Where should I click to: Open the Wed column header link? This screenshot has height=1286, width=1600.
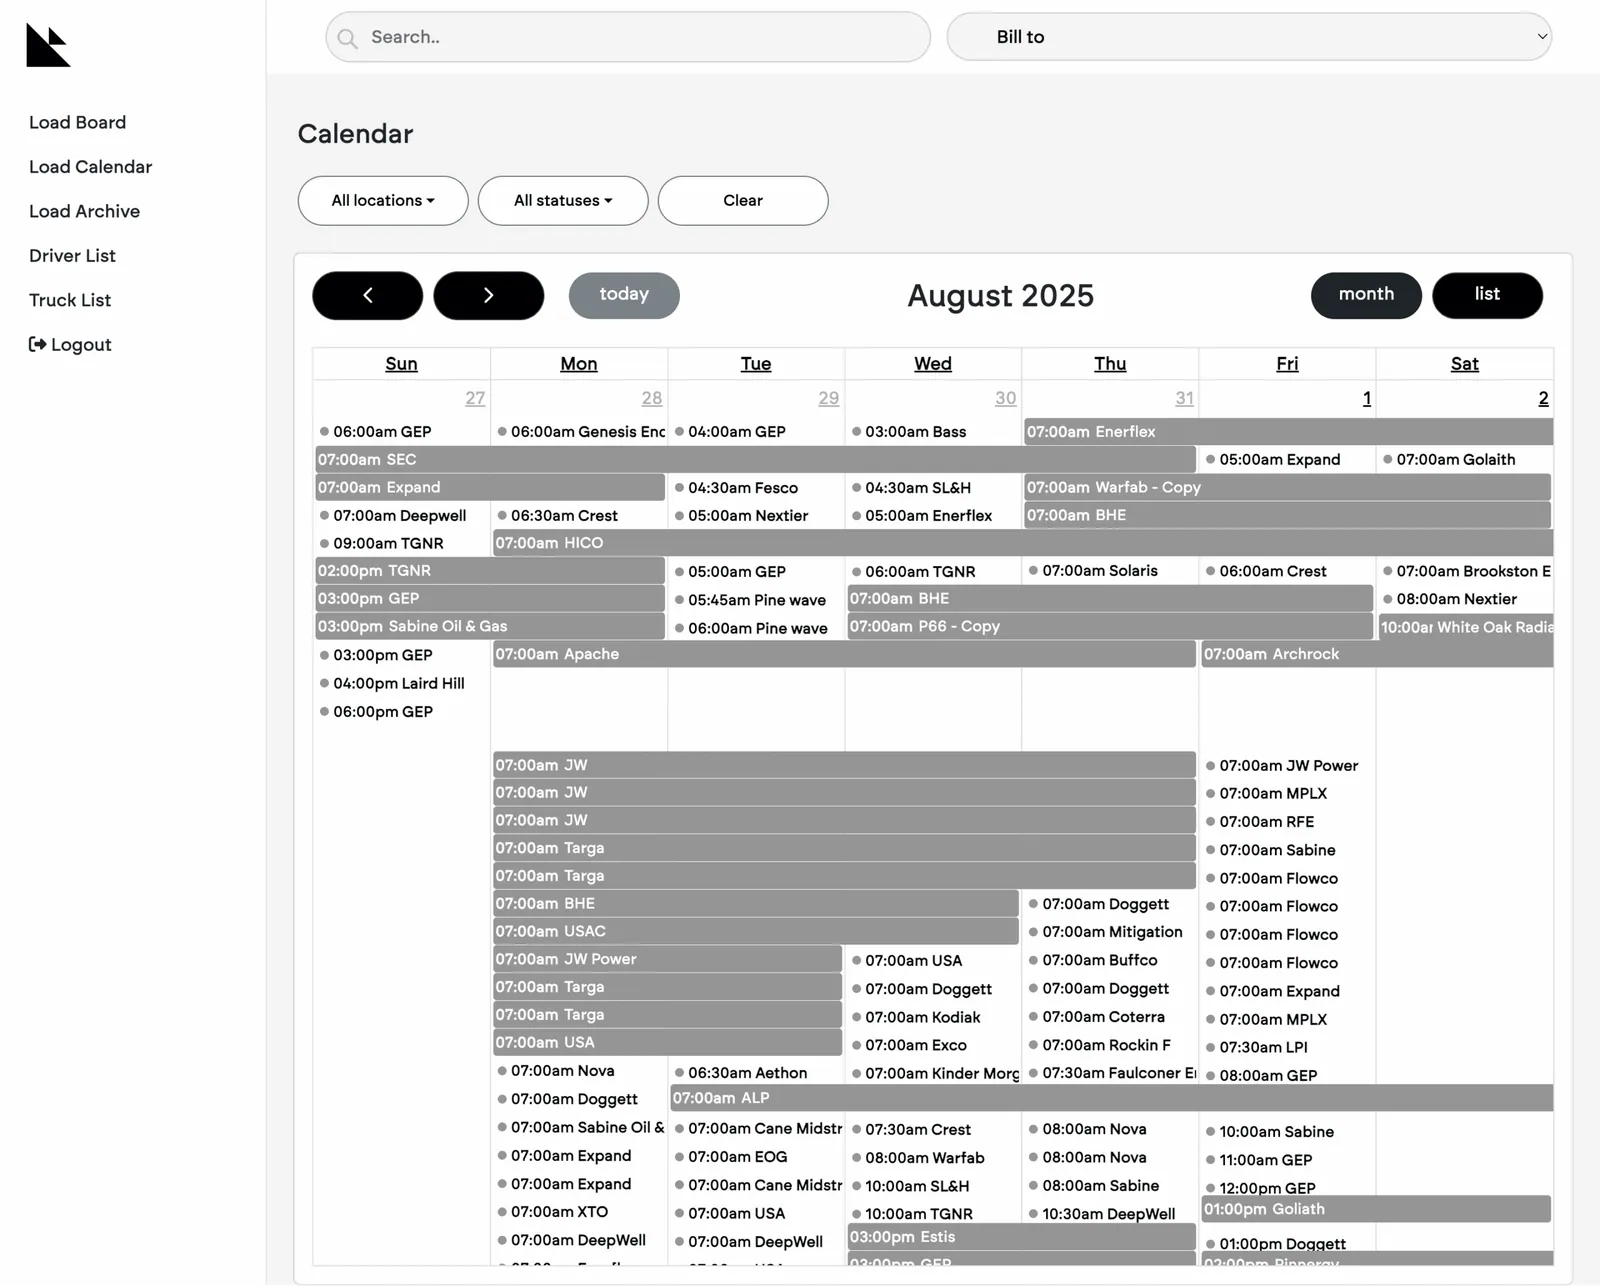click(x=933, y=364)
